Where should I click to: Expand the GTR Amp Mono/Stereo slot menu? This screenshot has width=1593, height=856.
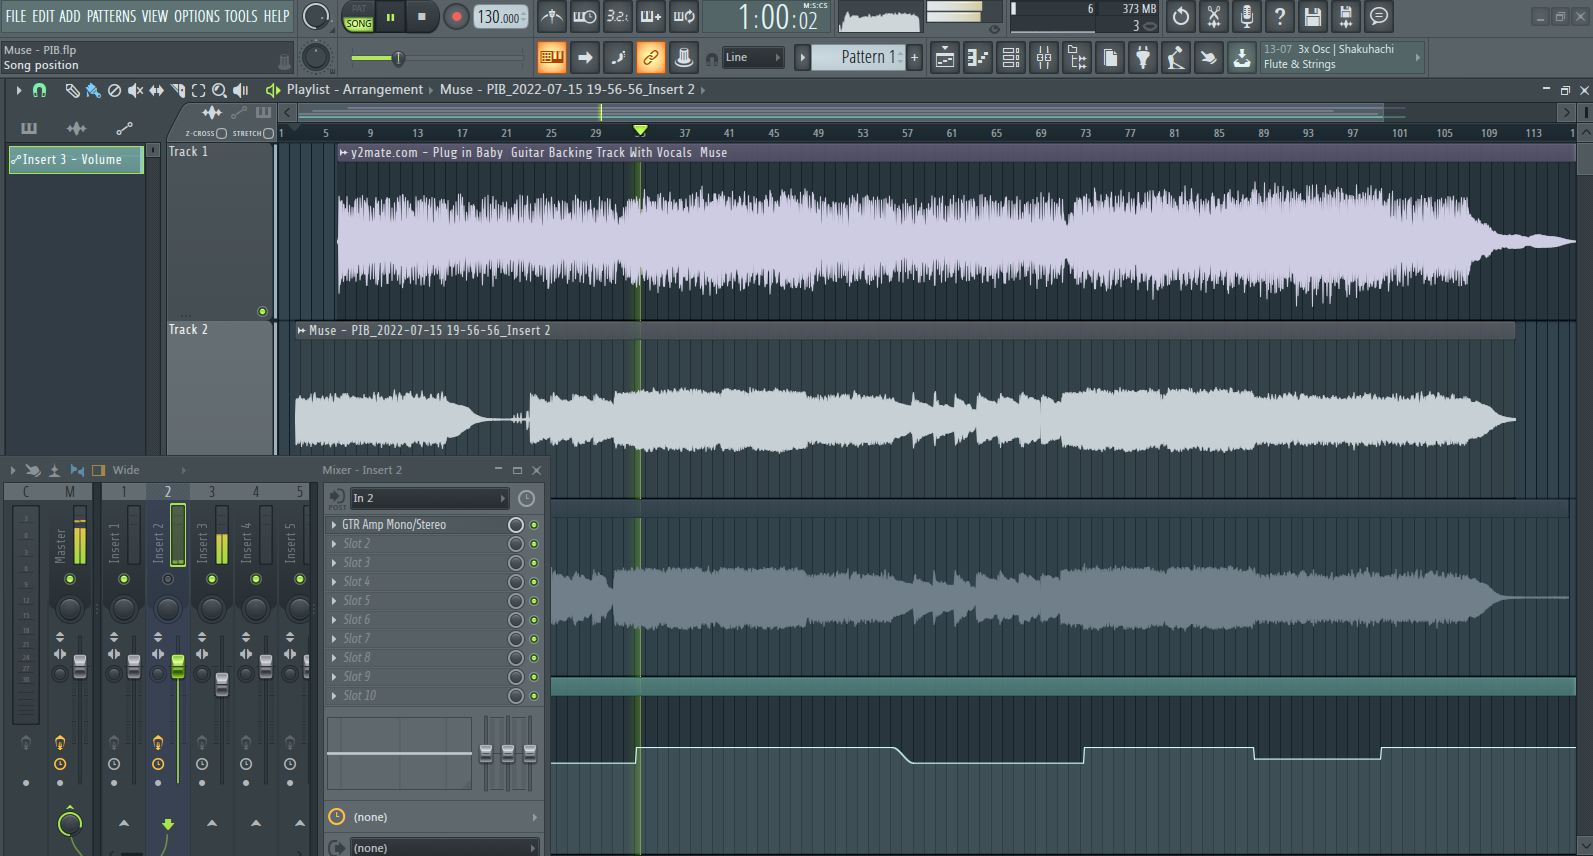coord(334,525)
